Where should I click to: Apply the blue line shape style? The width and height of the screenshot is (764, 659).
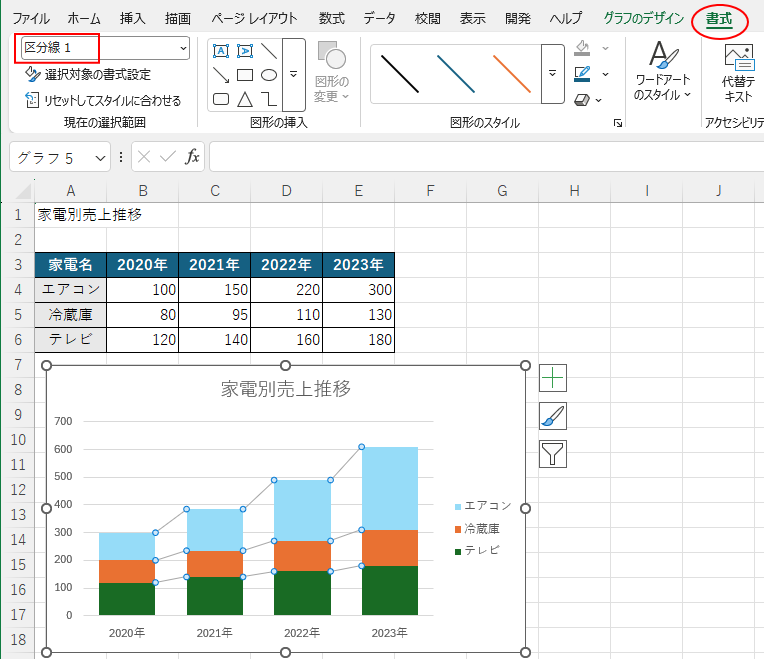point(456,74)
